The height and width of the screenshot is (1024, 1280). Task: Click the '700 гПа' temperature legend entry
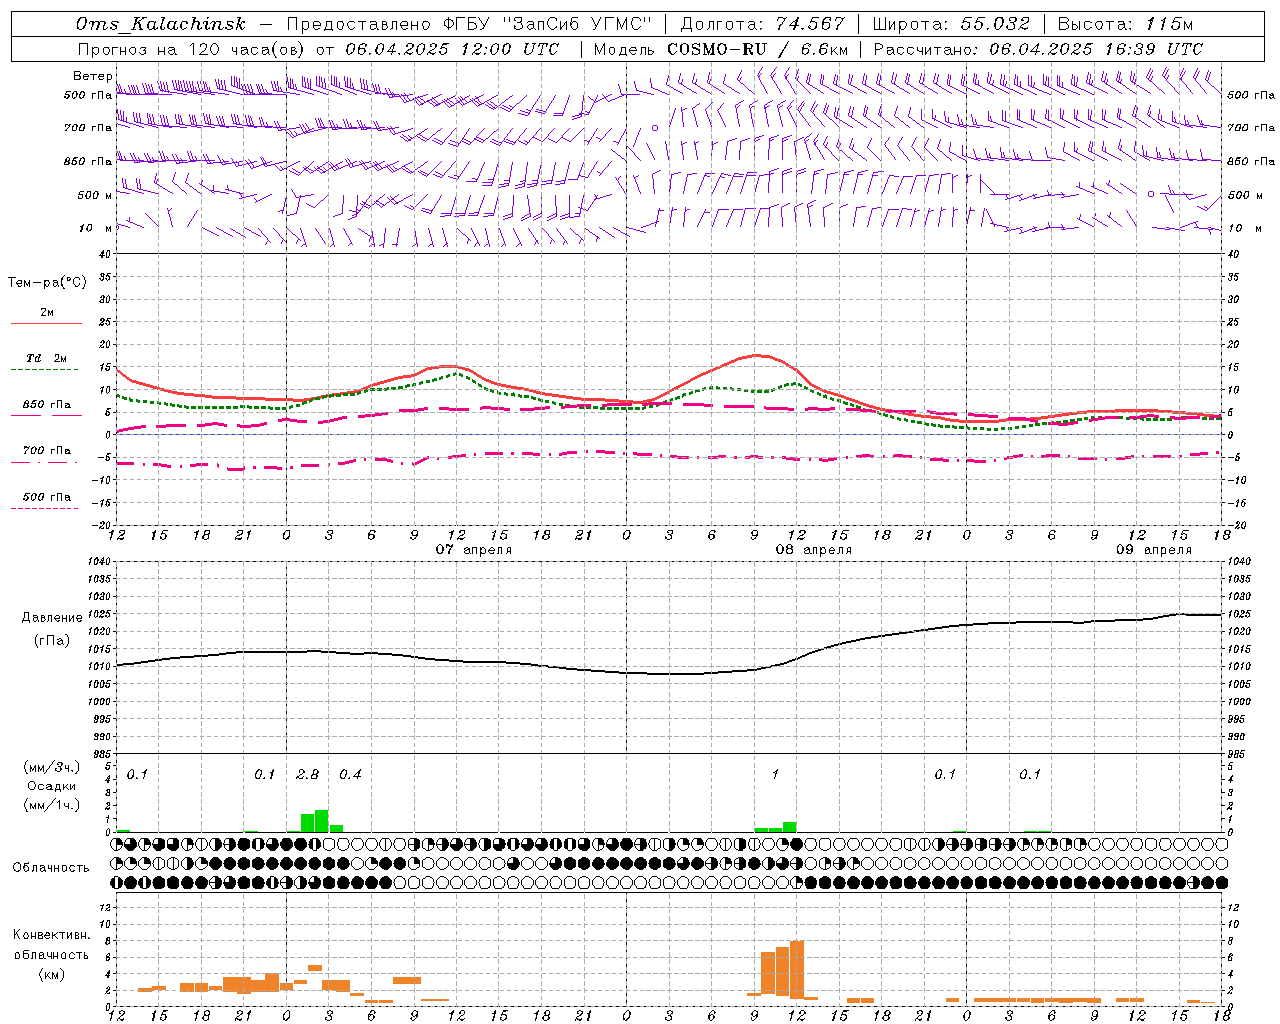pos(47,450)
